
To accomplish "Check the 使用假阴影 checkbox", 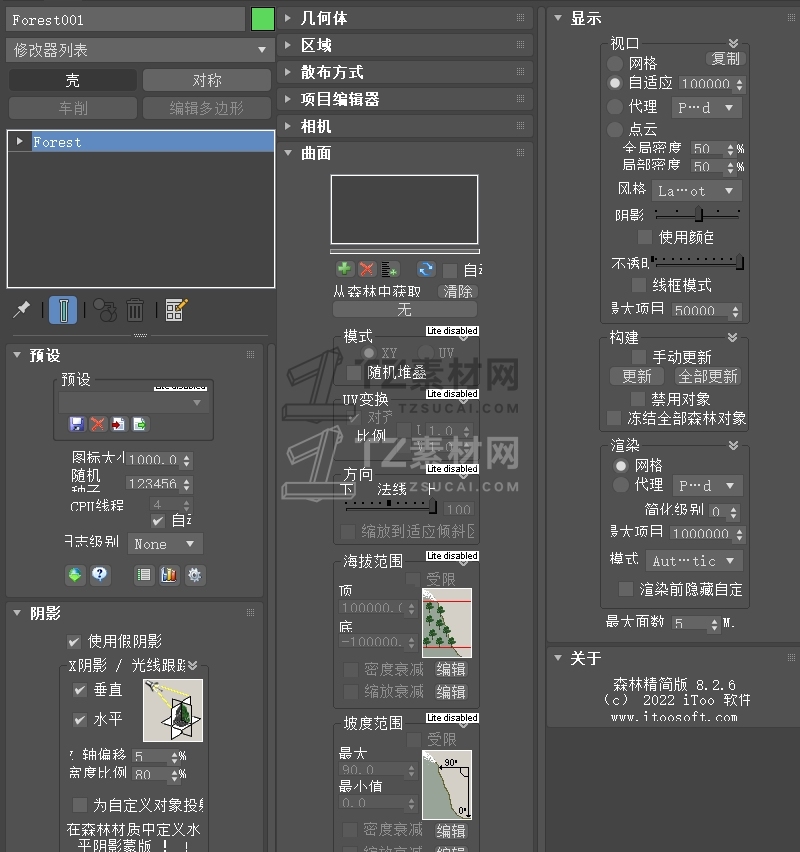I will pyautogui.click(x=74, y=642).
